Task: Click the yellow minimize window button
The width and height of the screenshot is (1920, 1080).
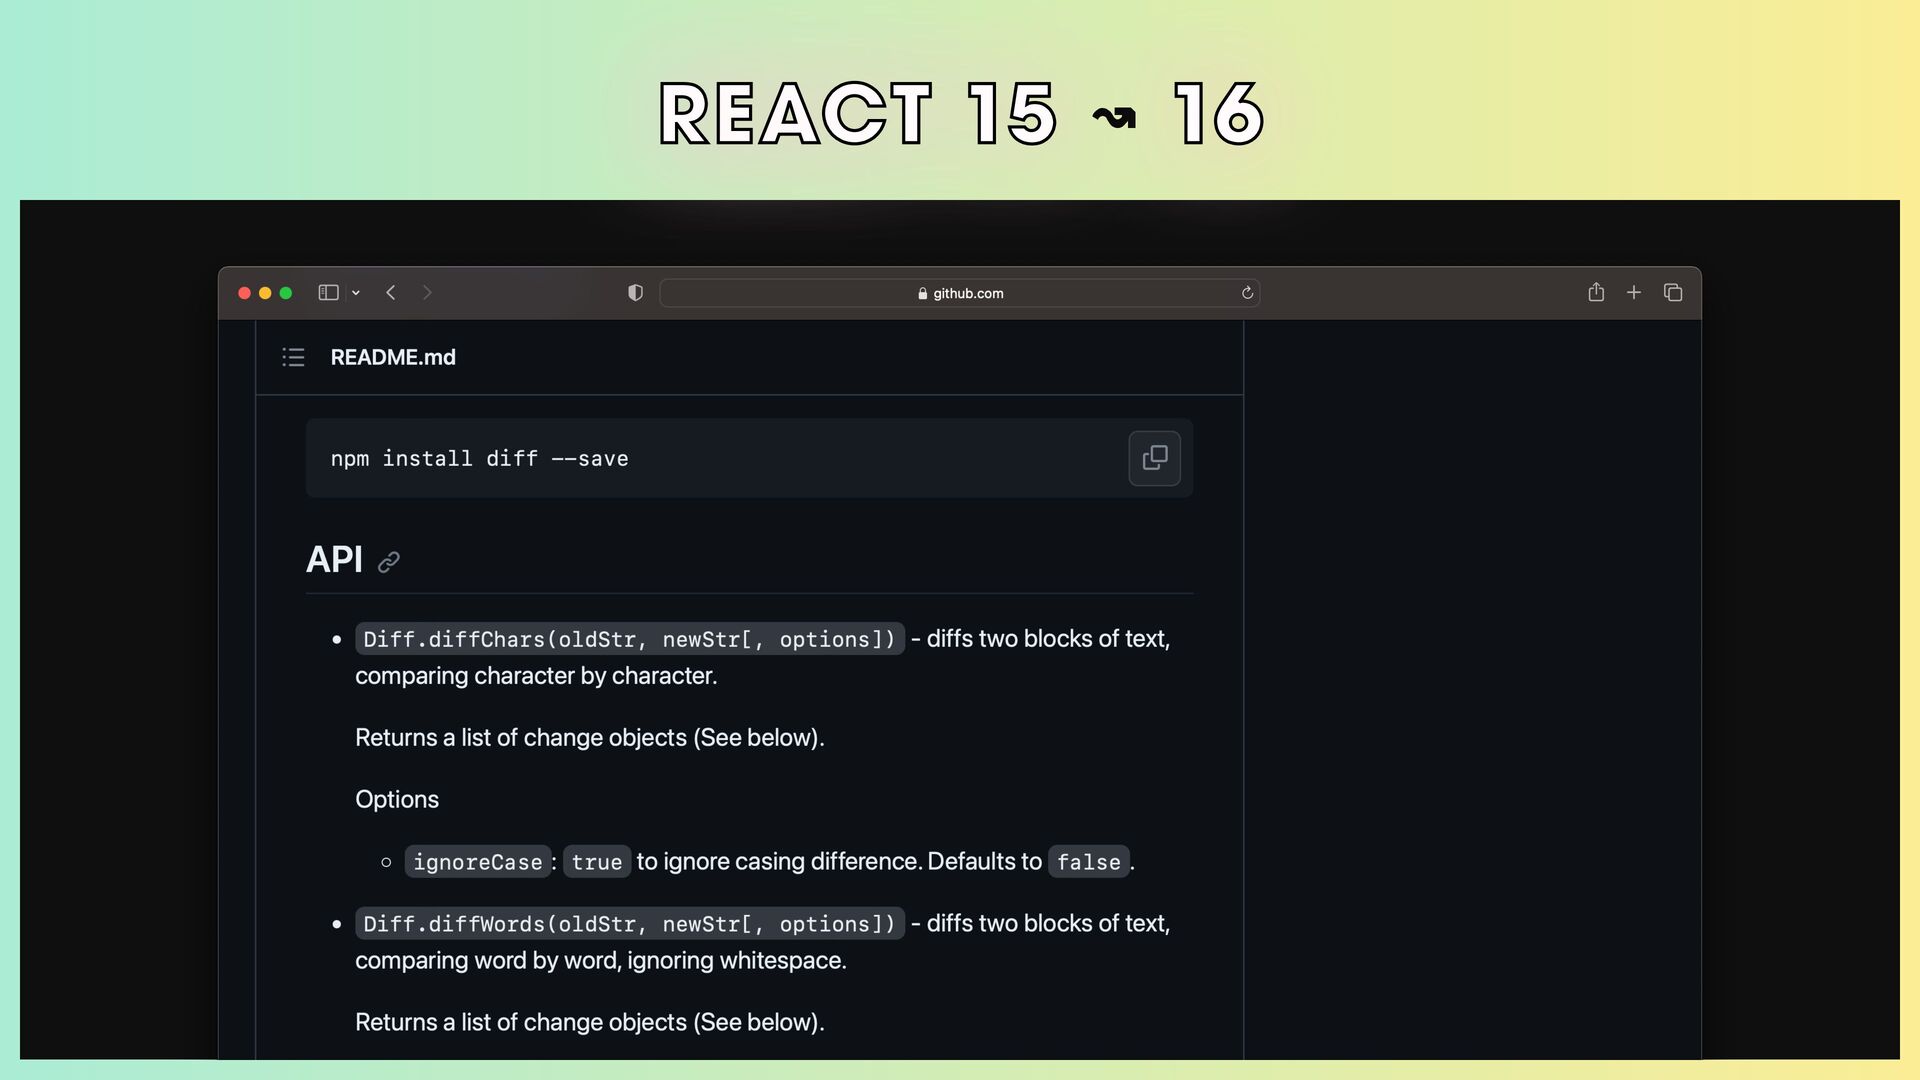Action: point(265,293)
